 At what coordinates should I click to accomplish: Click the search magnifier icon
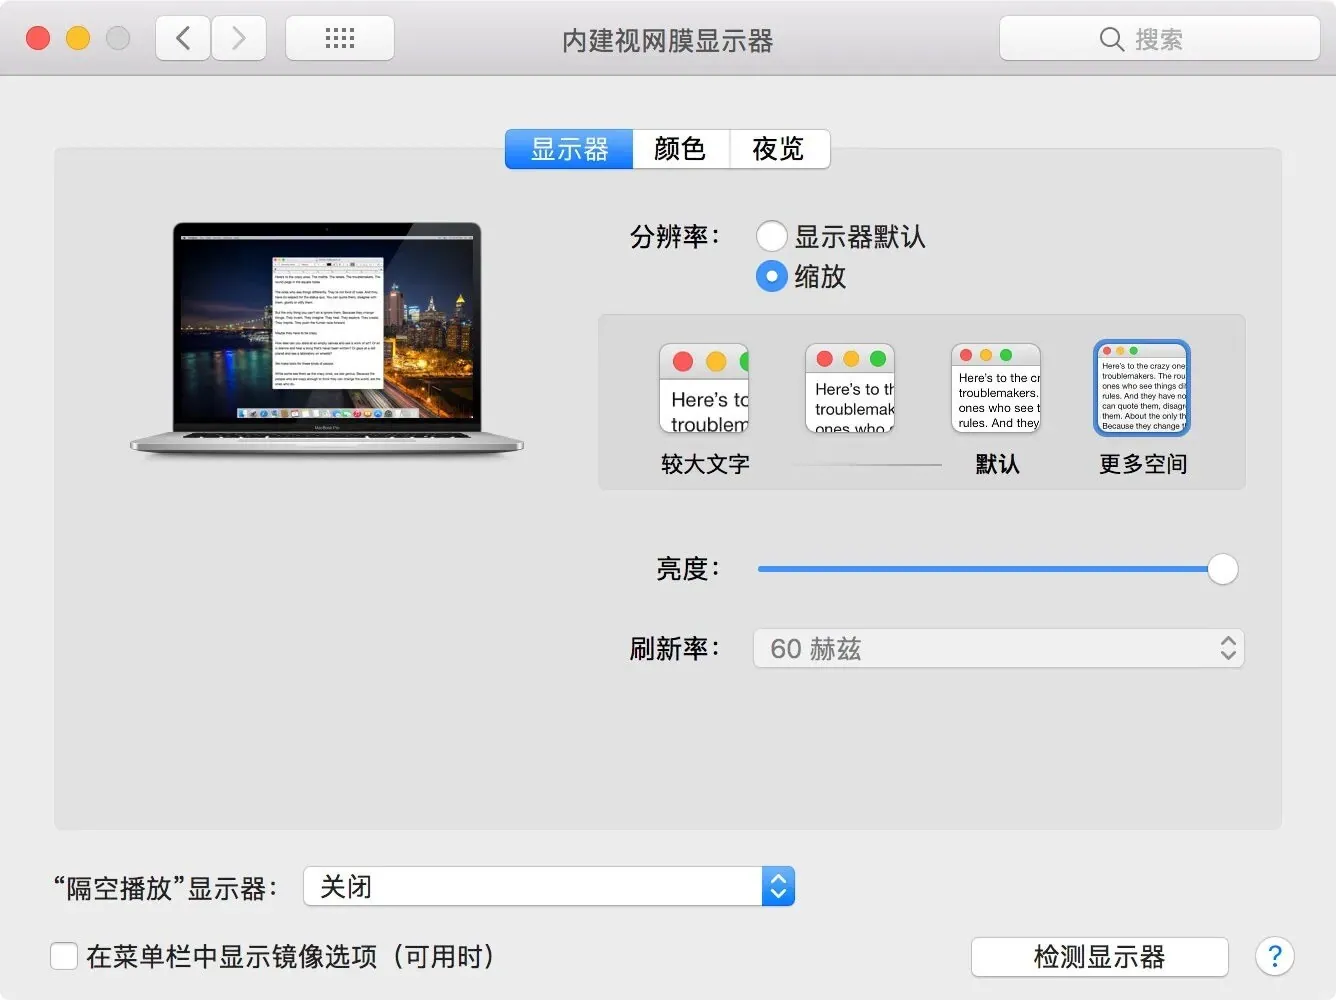(x=1112, y=39)
